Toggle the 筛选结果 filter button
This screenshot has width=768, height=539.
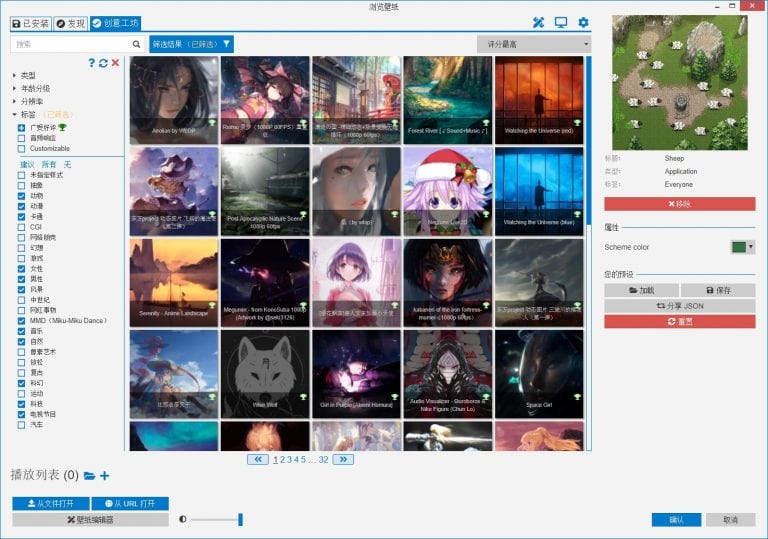[191, 44]
